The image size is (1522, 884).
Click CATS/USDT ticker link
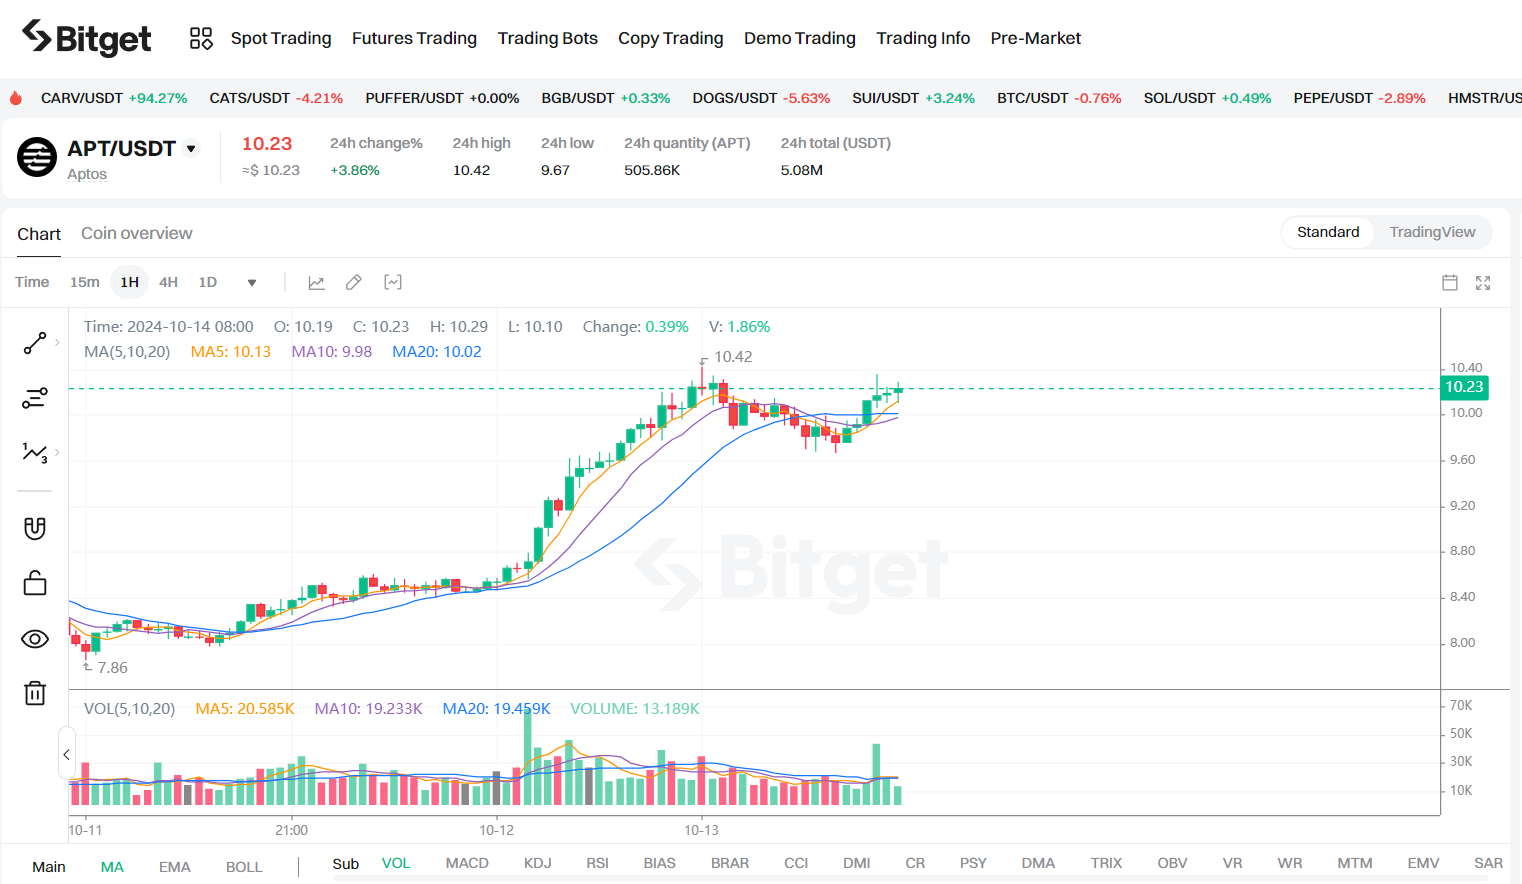[x=276, y=98]
